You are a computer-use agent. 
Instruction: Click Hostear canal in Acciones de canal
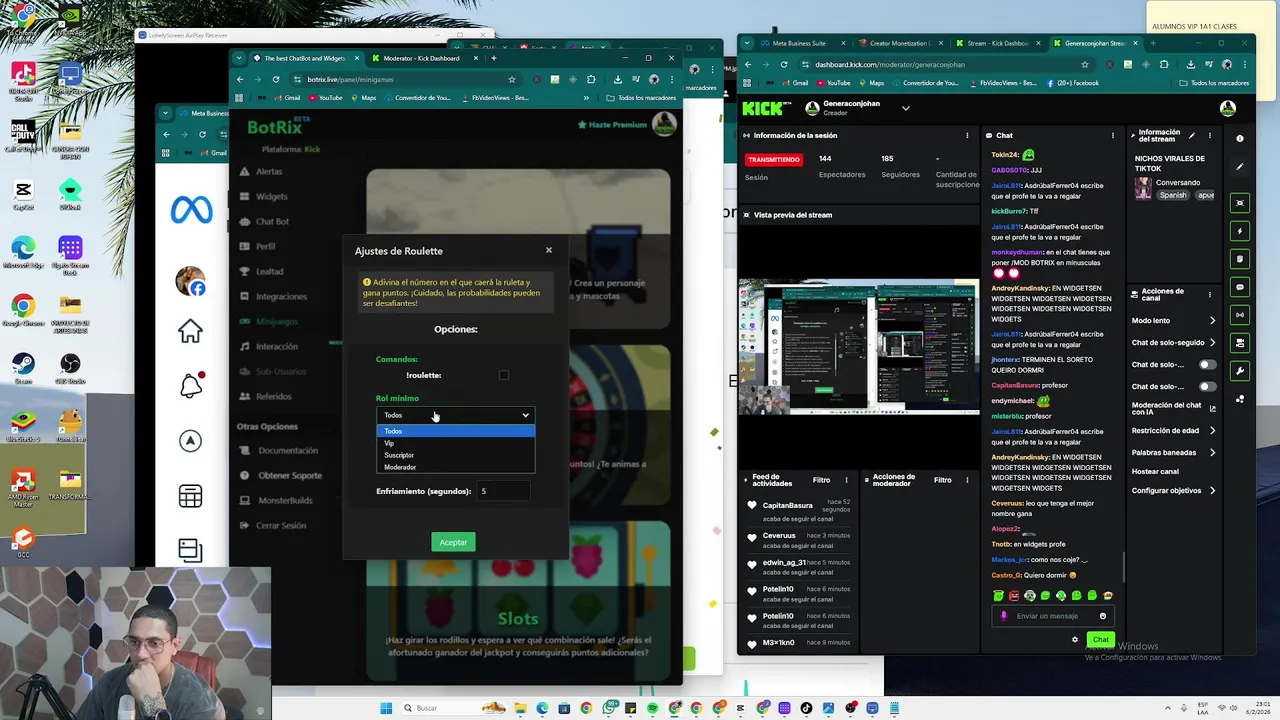[x=1155, y=471]
